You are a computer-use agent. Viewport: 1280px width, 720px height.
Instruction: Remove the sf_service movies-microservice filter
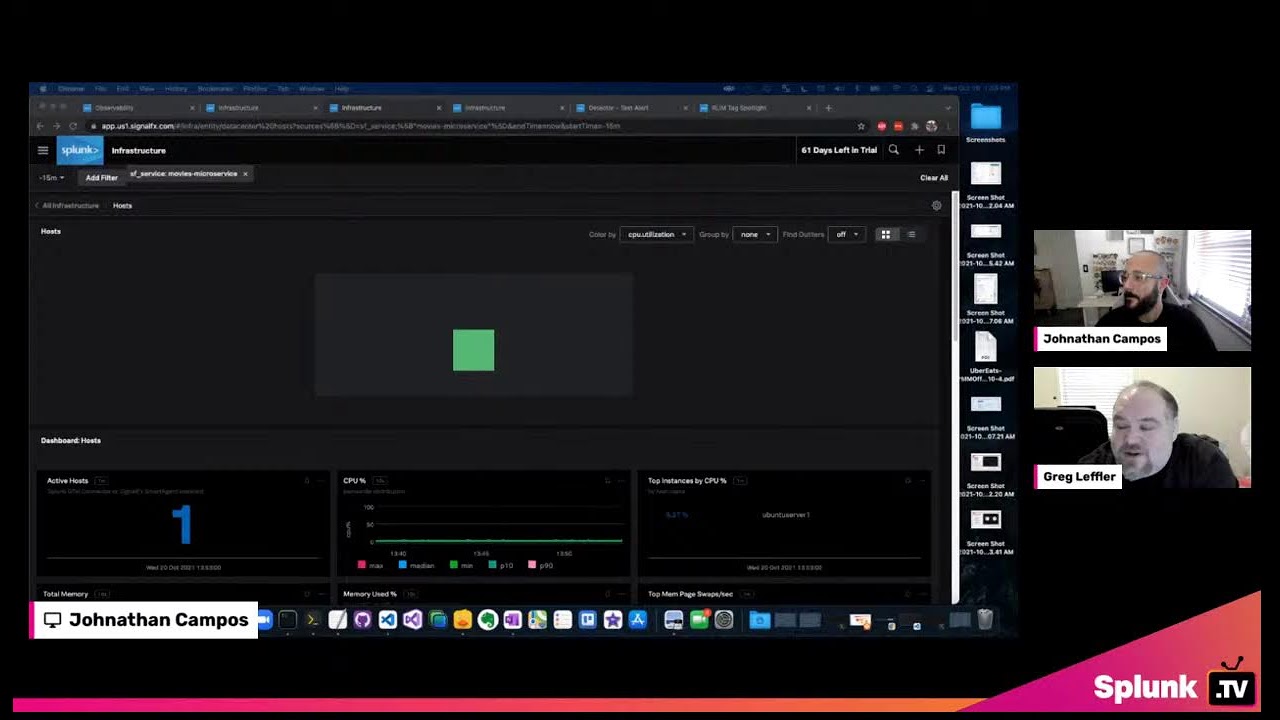245,174
